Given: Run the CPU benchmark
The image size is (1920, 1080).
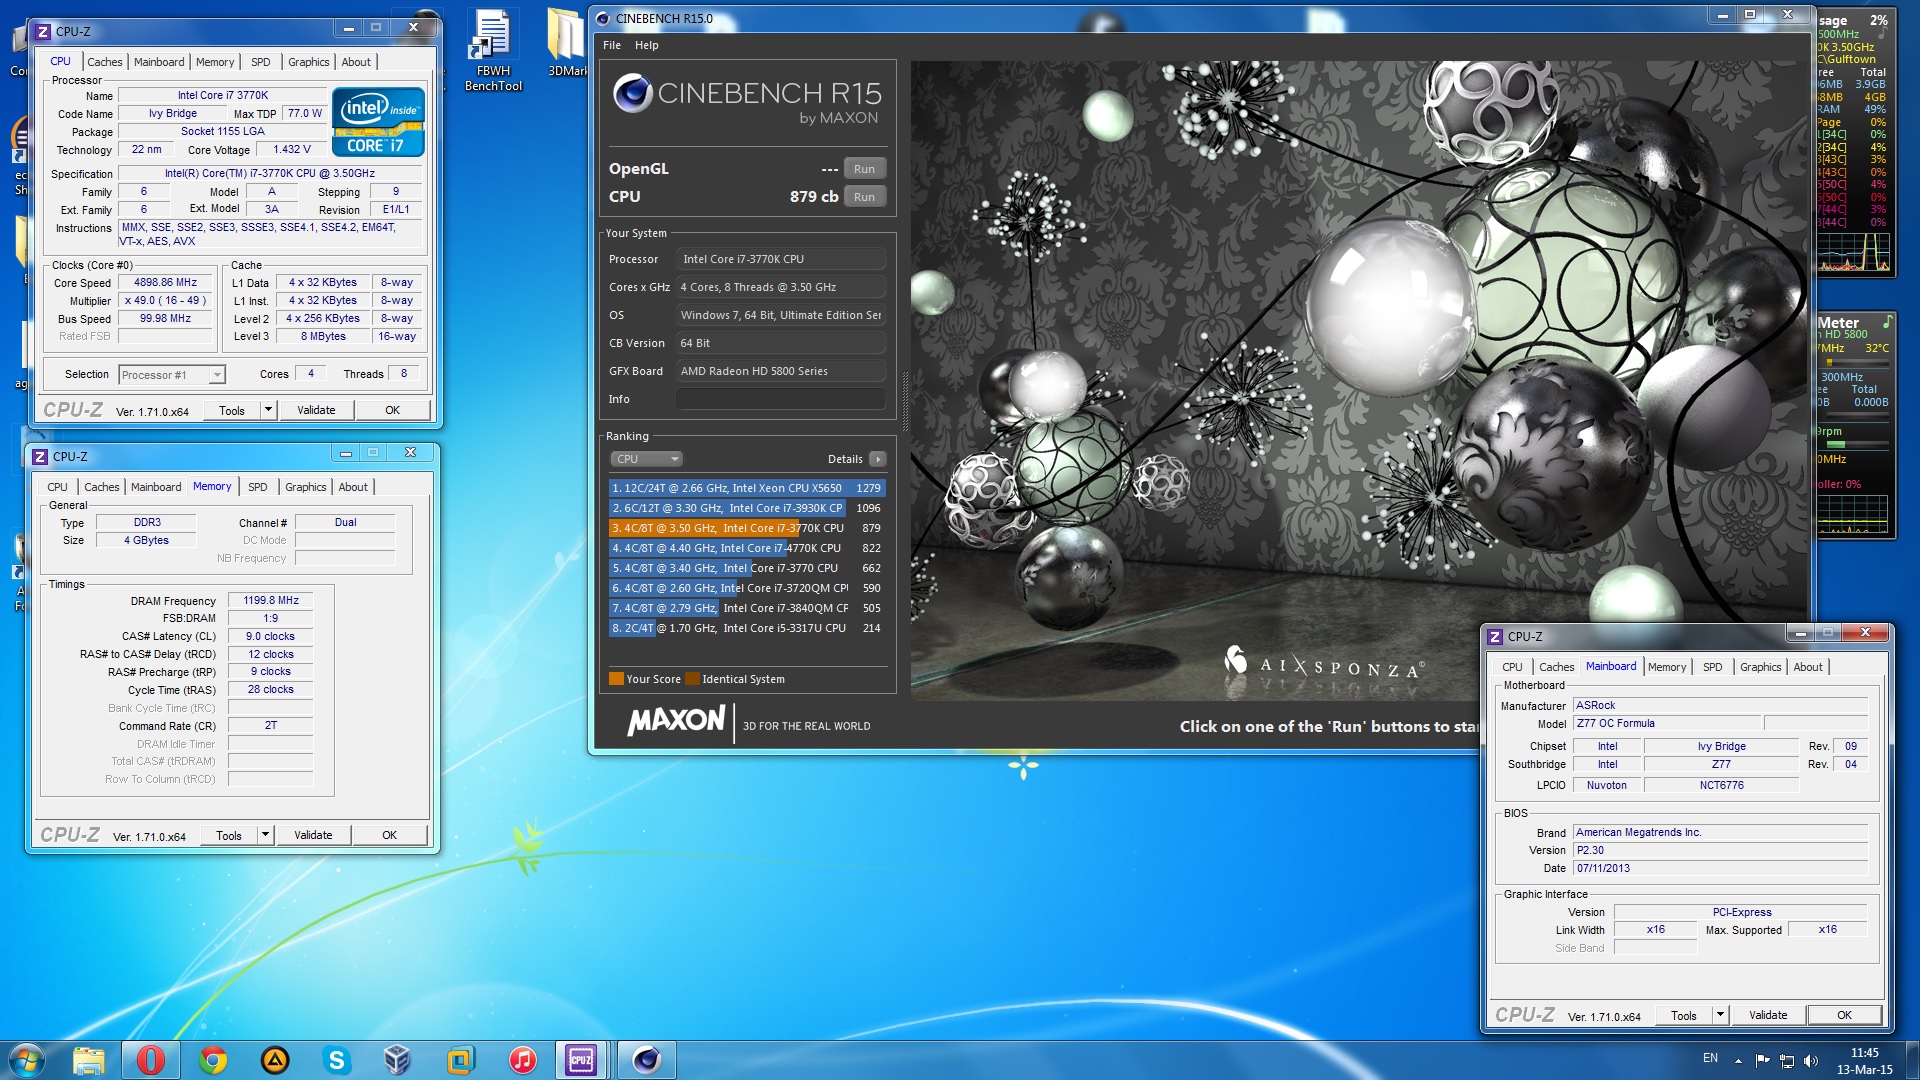Looking at the screenshot, I should (865, 197).
